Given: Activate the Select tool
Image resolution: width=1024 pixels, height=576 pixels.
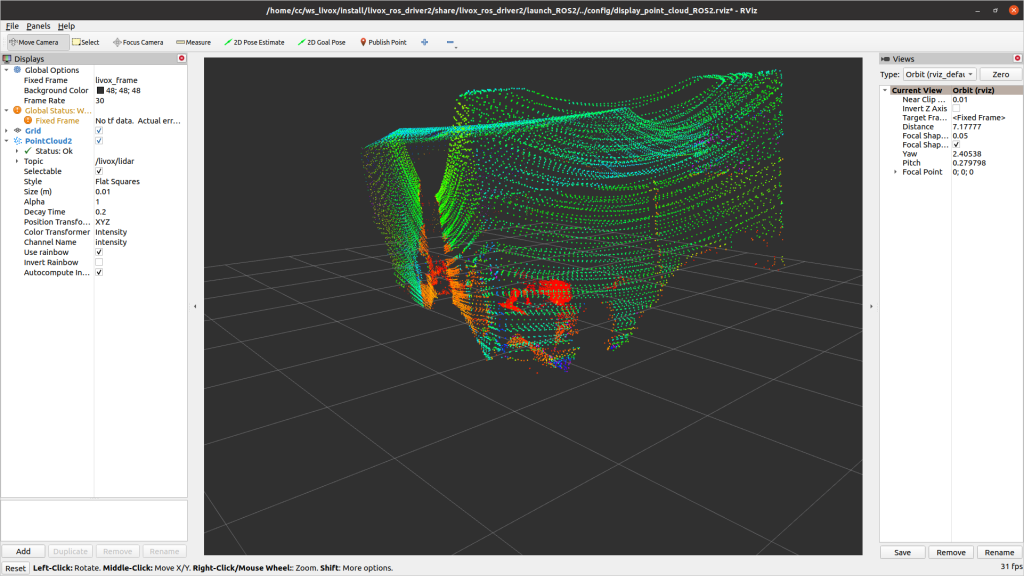Looking at the screenshot, I should click(x=85, y=42).
